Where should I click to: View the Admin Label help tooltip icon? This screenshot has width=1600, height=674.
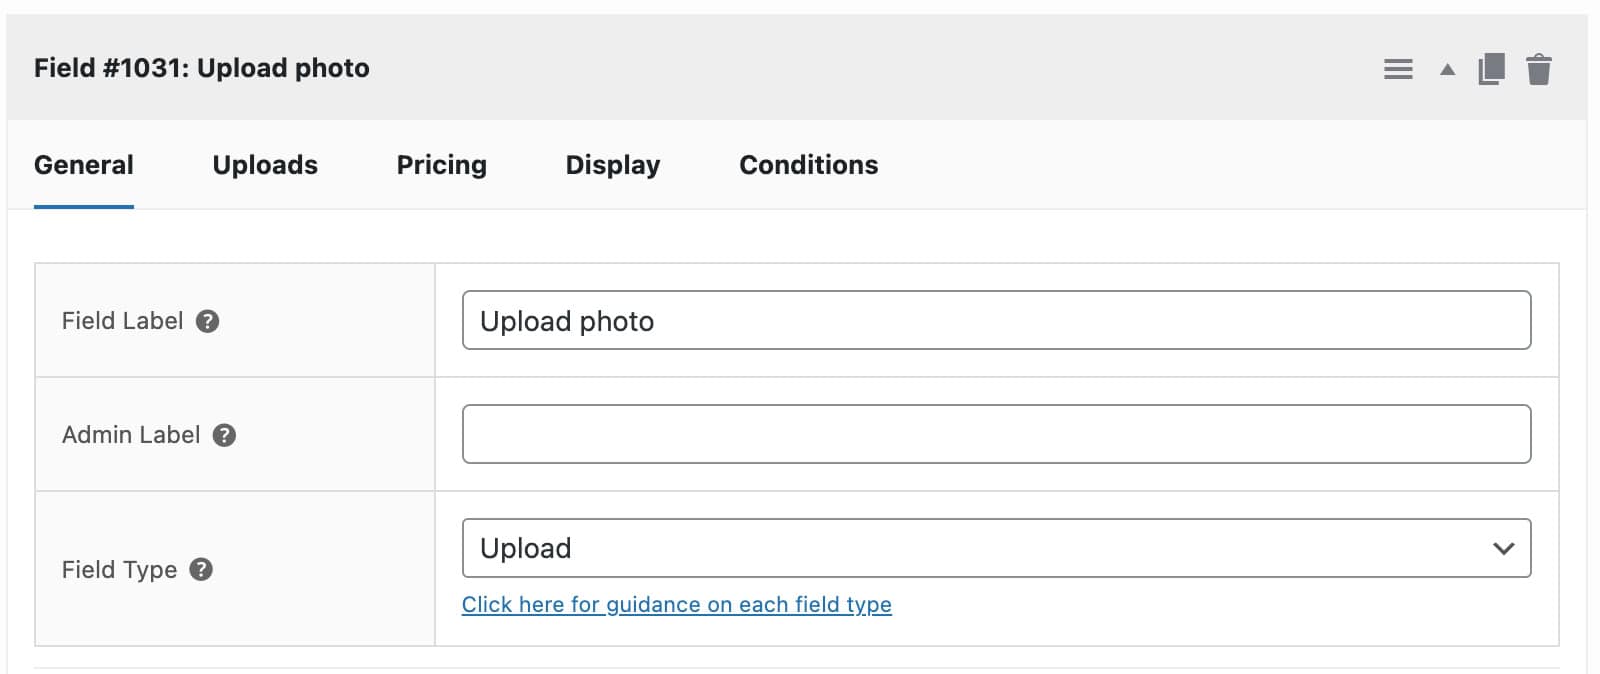tap(225, 435)
